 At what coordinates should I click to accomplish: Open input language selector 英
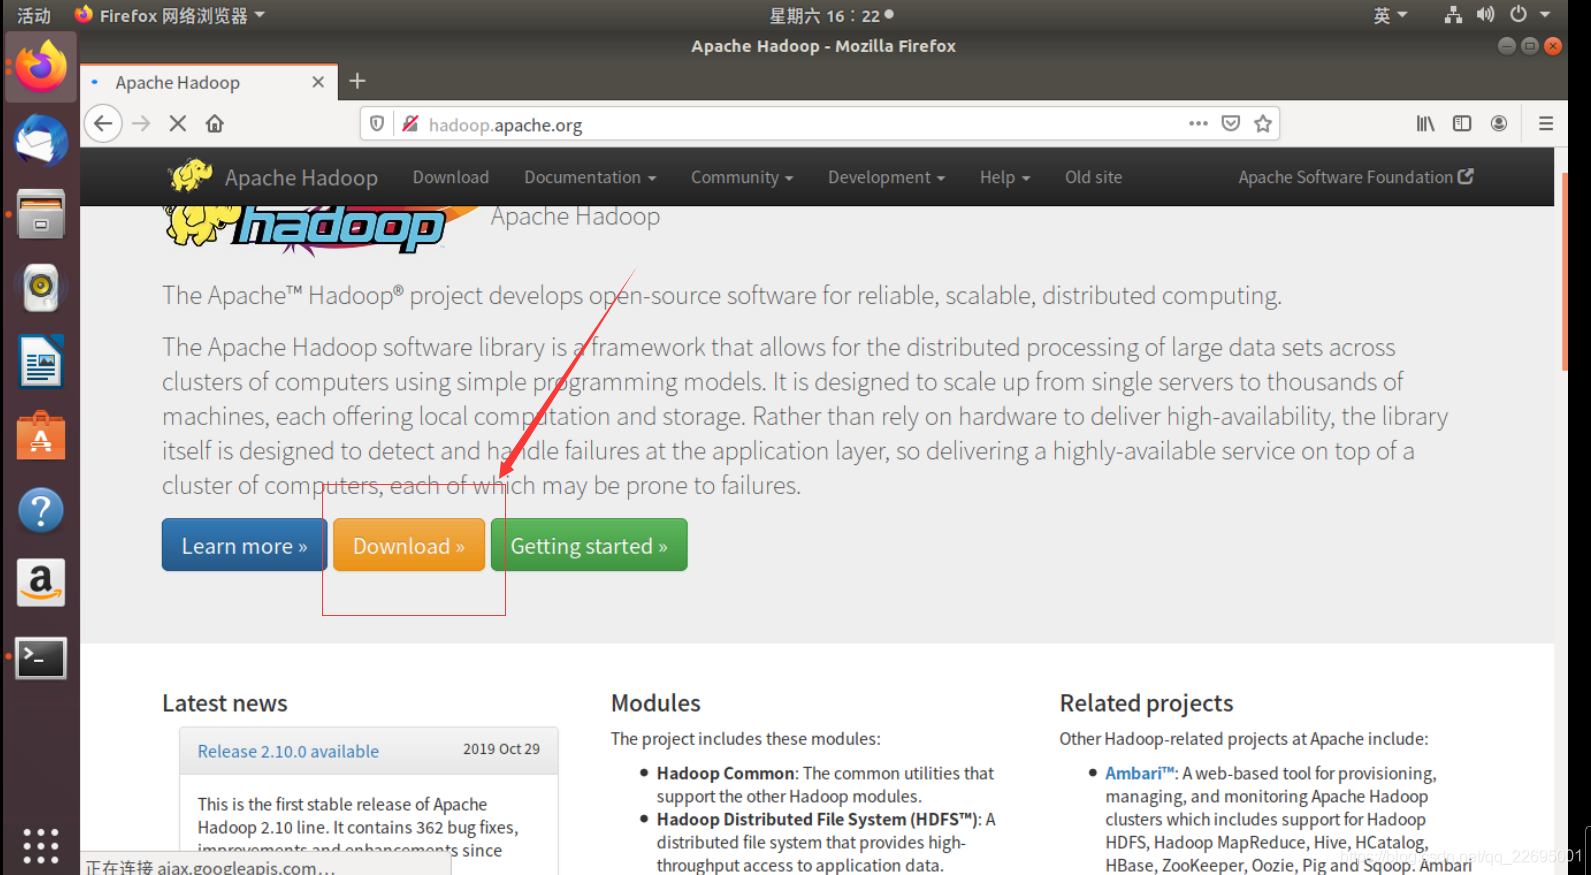click(x=1390, y=15)
